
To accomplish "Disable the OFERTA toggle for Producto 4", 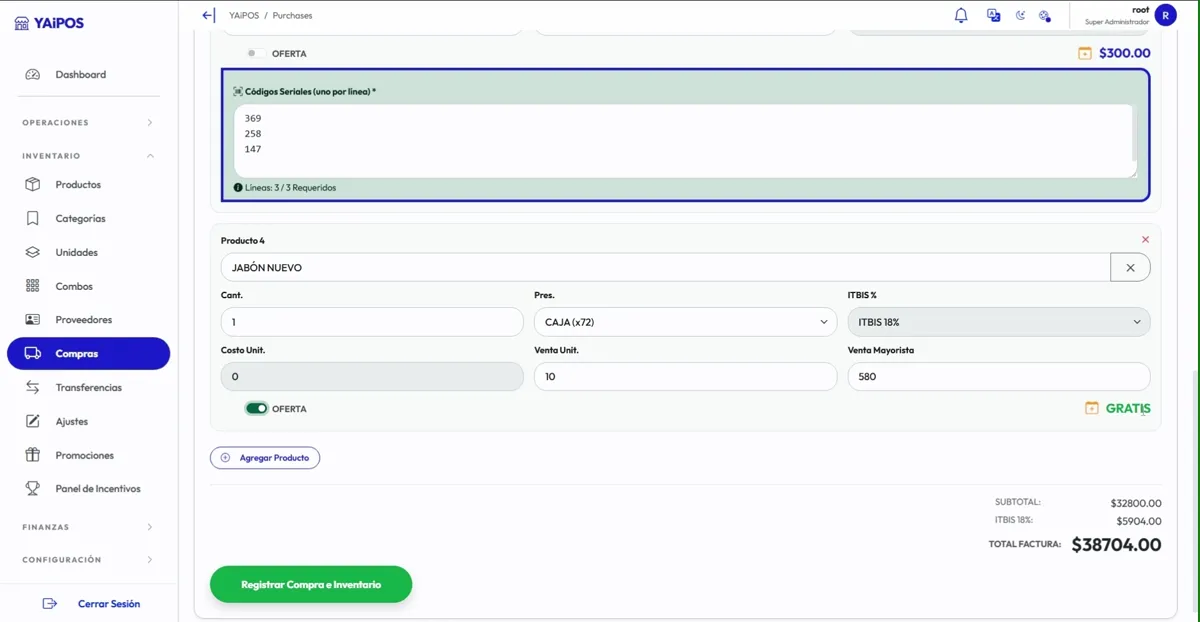I will pos(257,408).
